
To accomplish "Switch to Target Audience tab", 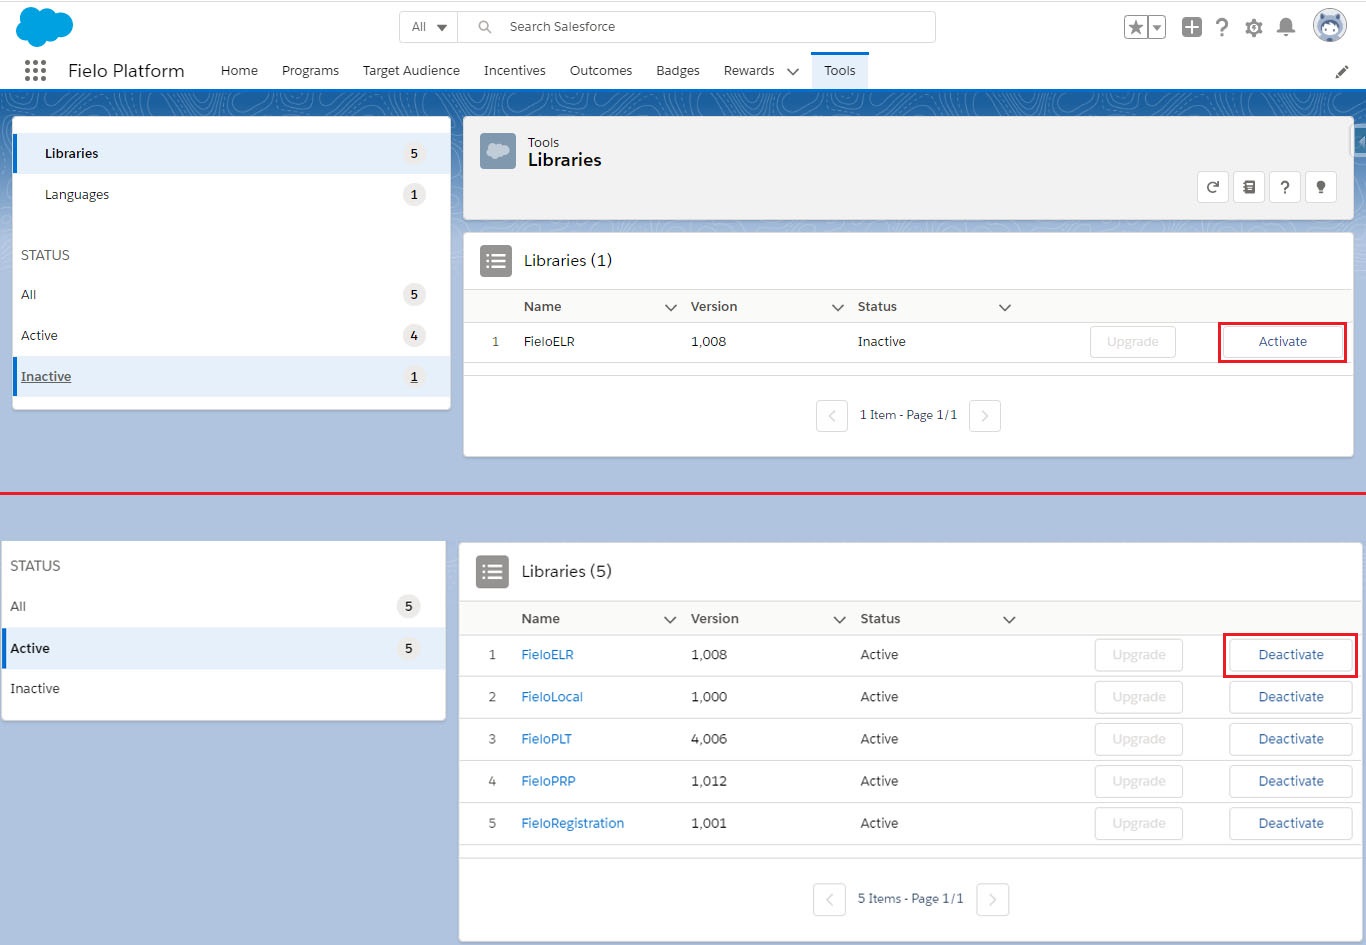I will 411,71.
